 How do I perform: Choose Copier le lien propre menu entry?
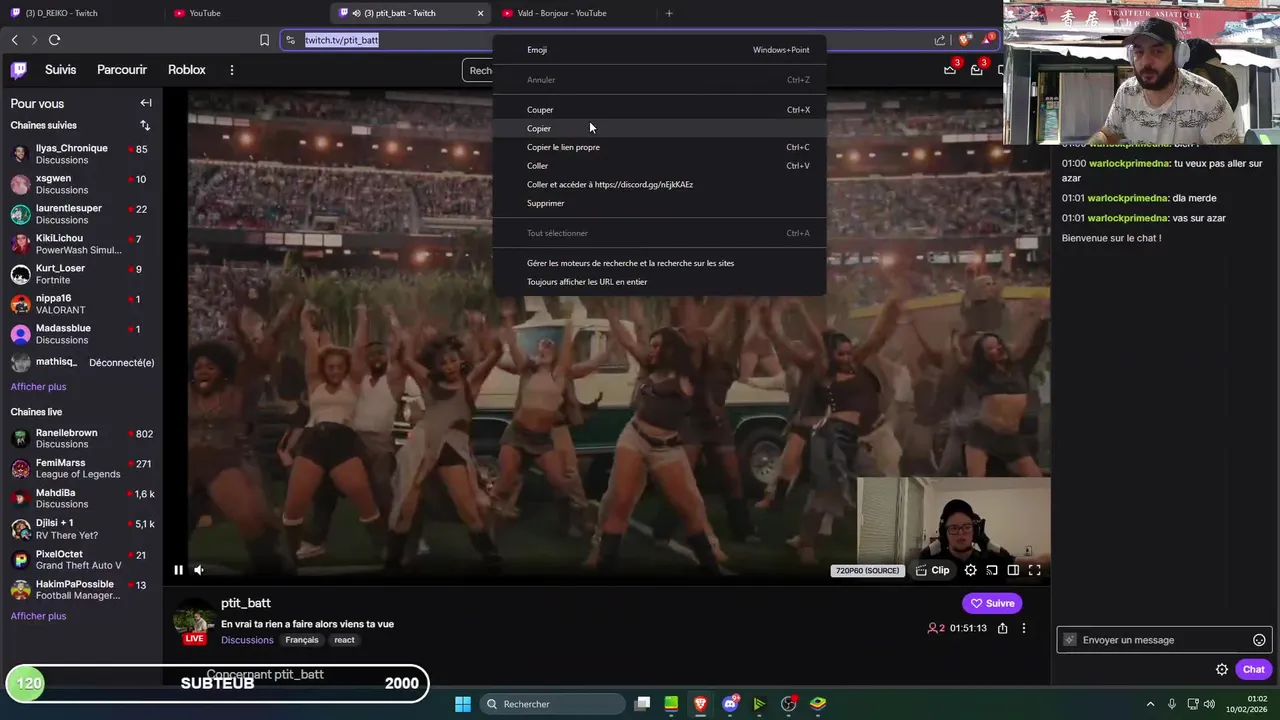660,147
